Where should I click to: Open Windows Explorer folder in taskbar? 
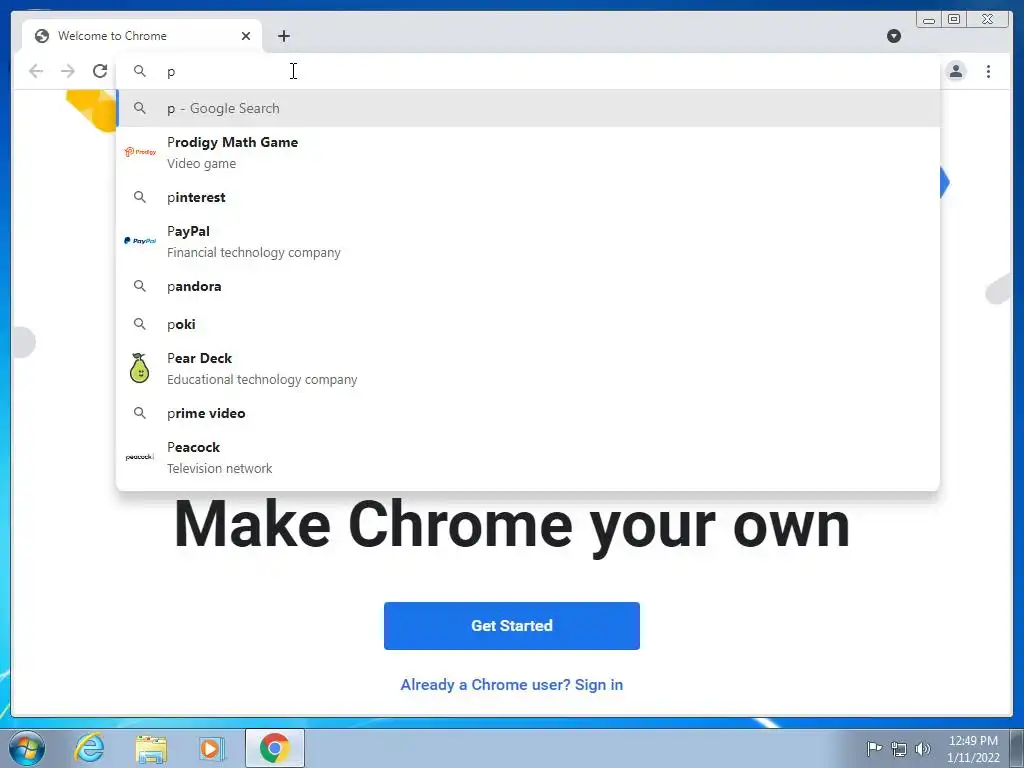pos(151,748)
